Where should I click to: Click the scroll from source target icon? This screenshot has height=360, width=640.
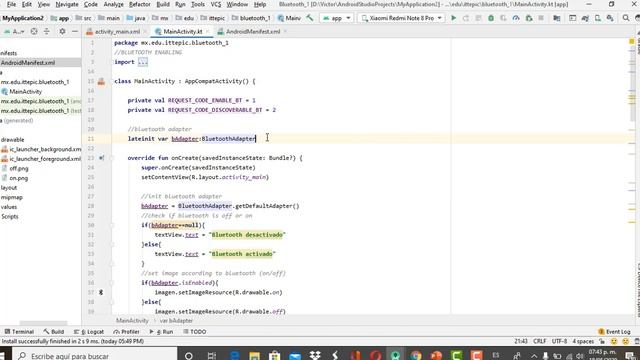(34, 31)
